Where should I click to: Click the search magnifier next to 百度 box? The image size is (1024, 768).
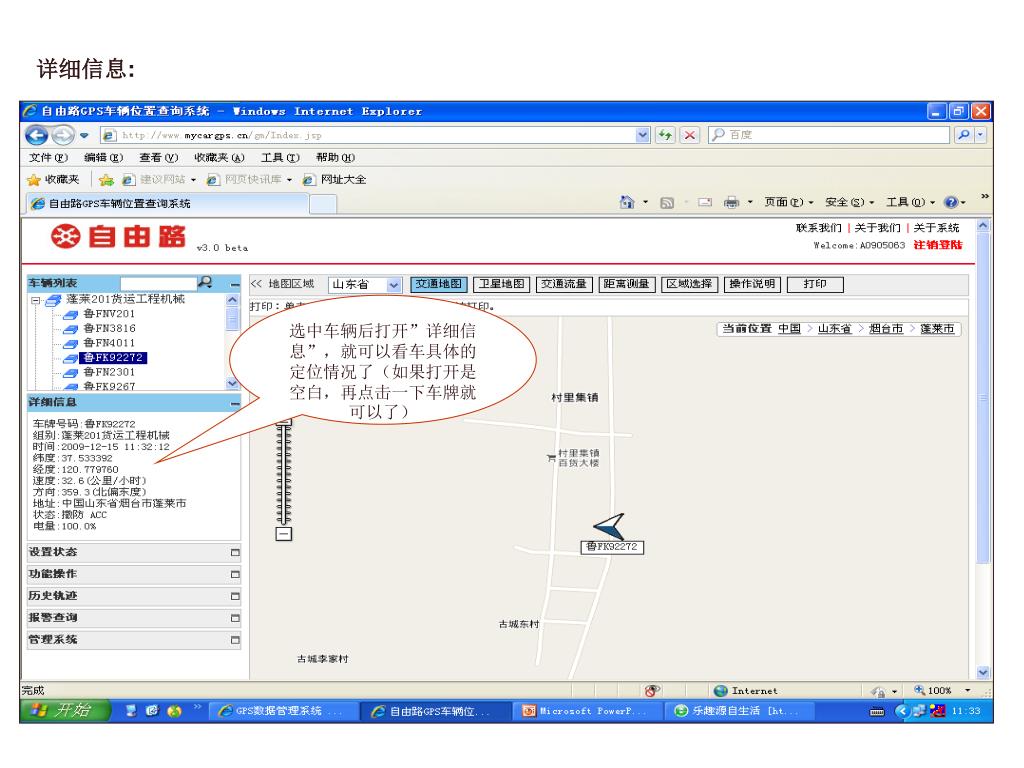(964, 135)
